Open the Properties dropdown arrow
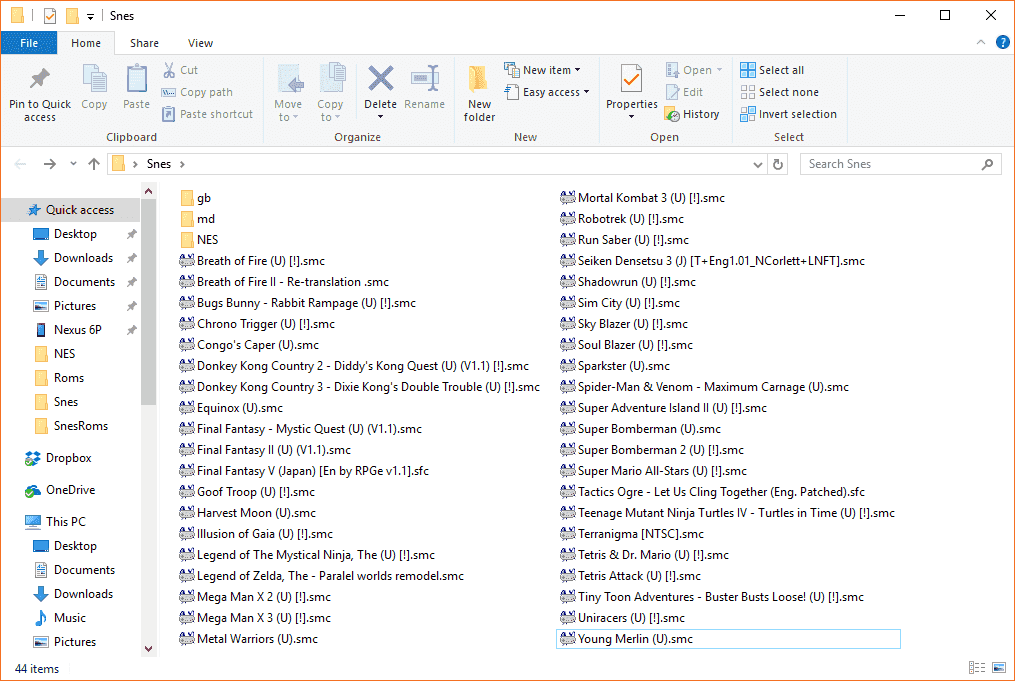The width and height of the screenshot is (1015, 681). click(631, 117)
